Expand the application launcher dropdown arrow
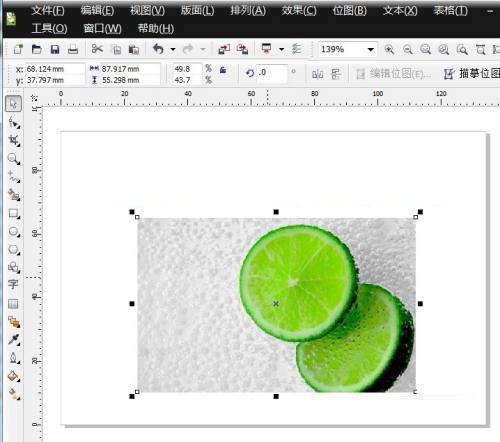This screenshot has height=442, width=500. point(282,49)
